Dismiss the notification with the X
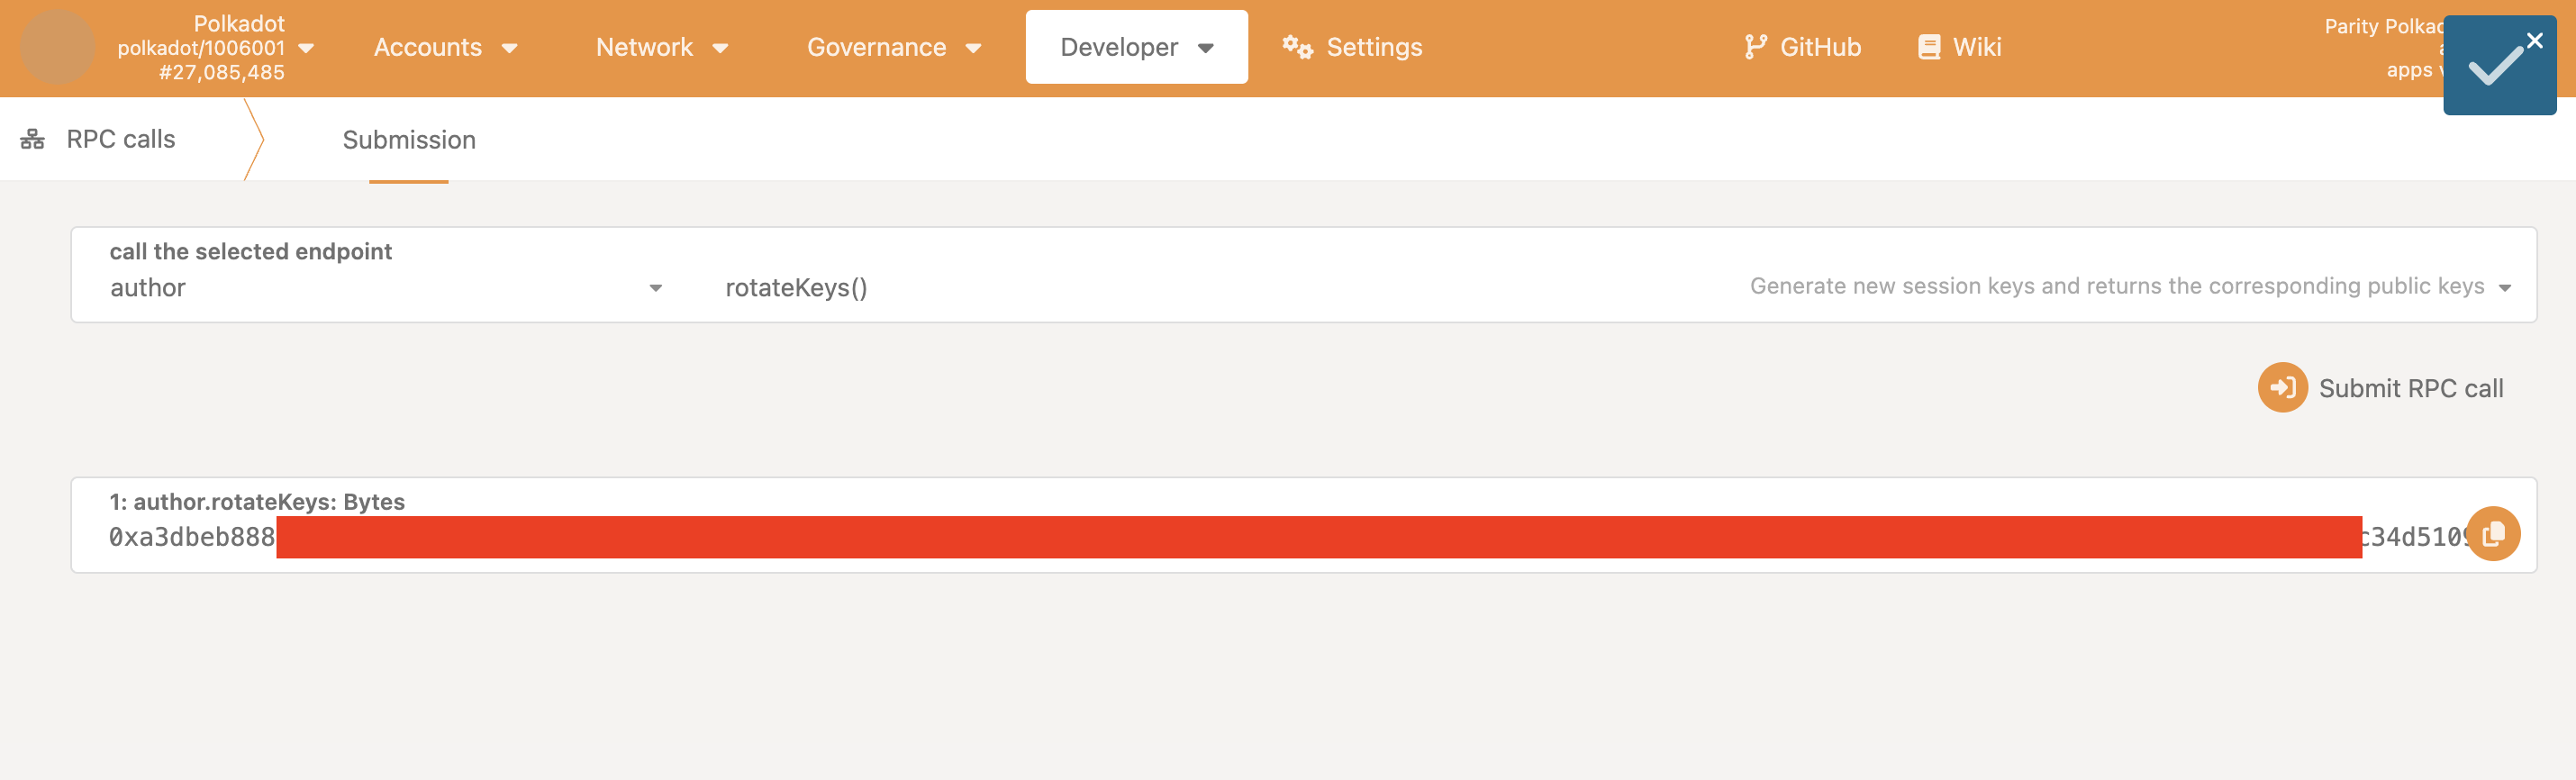 pos(2534,41)
